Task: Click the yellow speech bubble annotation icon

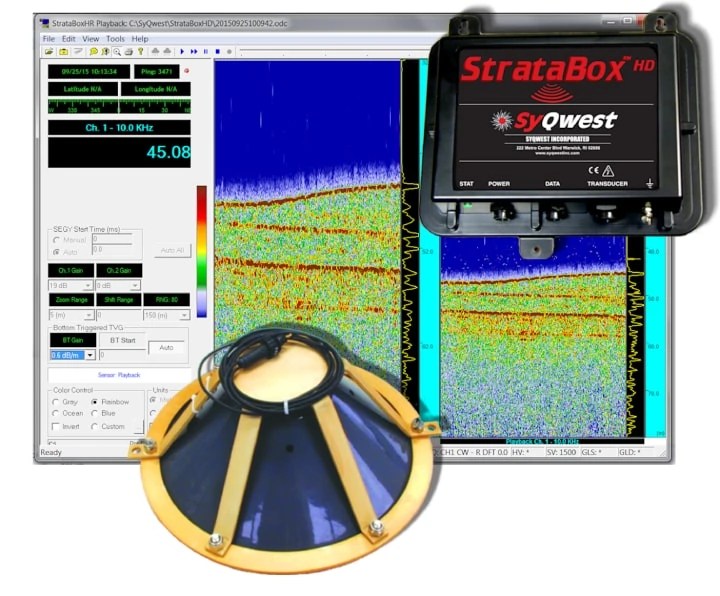Action: (93, 52)
